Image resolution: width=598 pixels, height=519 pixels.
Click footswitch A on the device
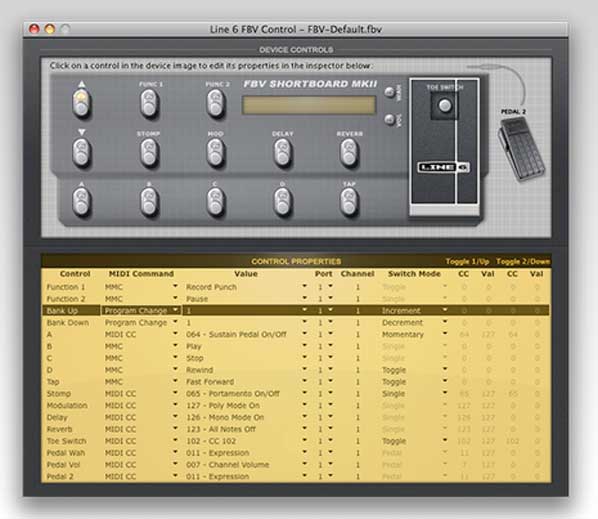point(81,201)
